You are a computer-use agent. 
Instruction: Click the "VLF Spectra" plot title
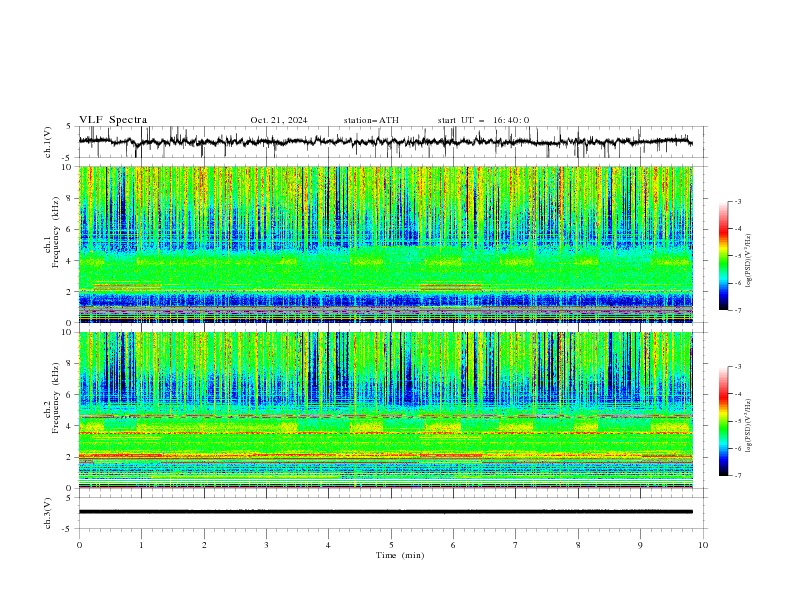113,120
